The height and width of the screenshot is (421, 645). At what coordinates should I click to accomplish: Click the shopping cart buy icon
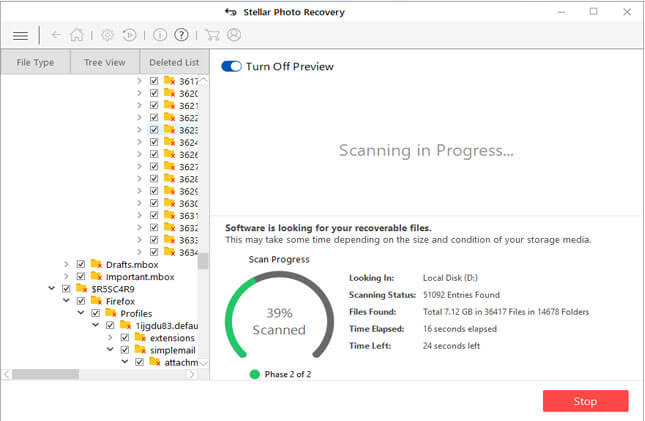(x=212, y=35)
